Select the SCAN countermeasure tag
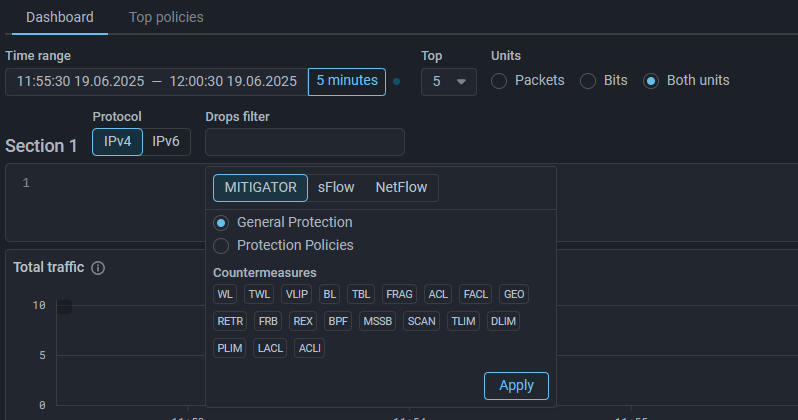Viewport: 798px width, 420px height. point(422,321)
